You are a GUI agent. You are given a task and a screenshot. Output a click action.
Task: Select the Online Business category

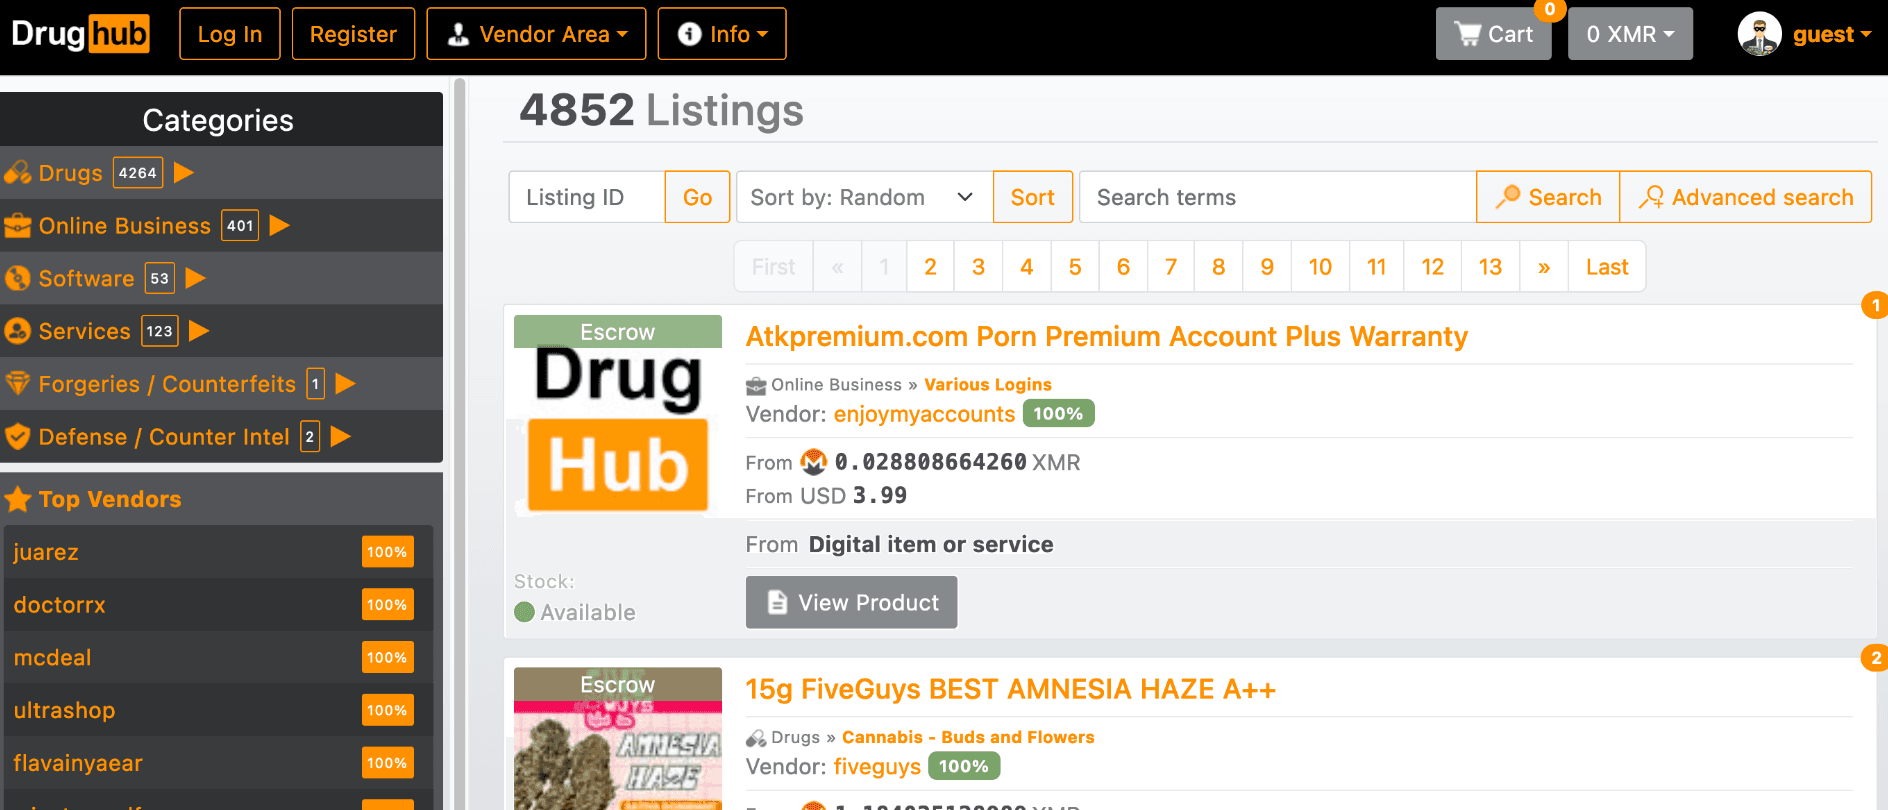[124, 226]
